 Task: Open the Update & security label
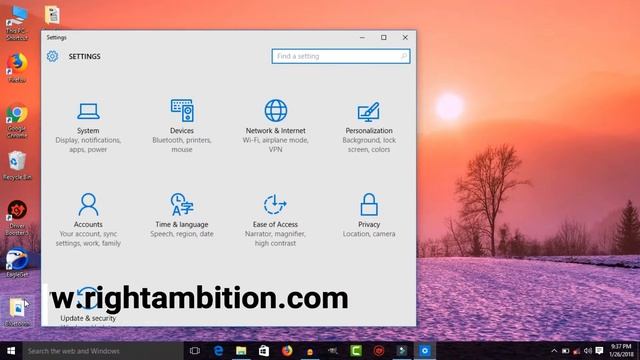(x=88, y=318)
